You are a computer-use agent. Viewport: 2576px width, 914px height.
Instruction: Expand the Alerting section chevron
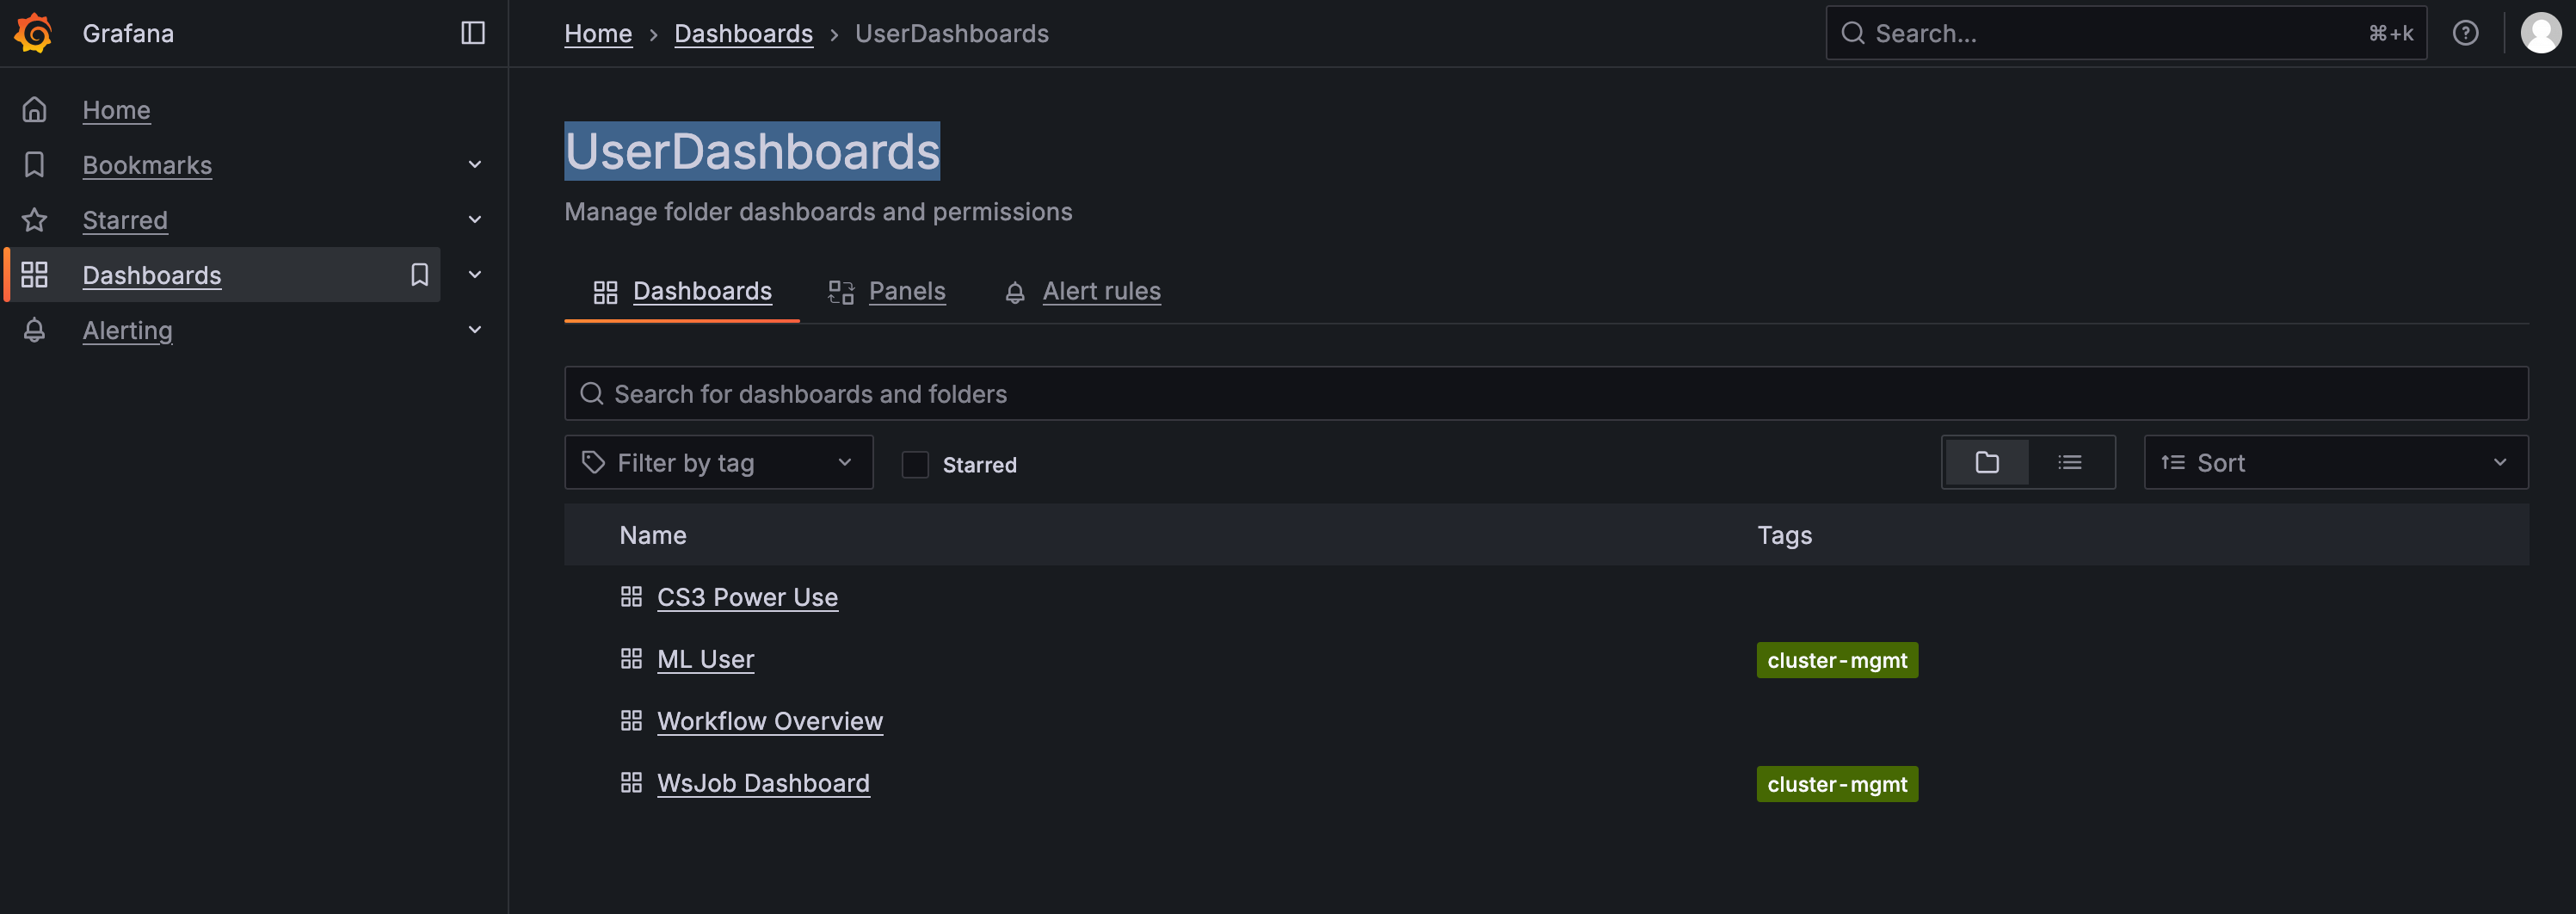(475, 329)
